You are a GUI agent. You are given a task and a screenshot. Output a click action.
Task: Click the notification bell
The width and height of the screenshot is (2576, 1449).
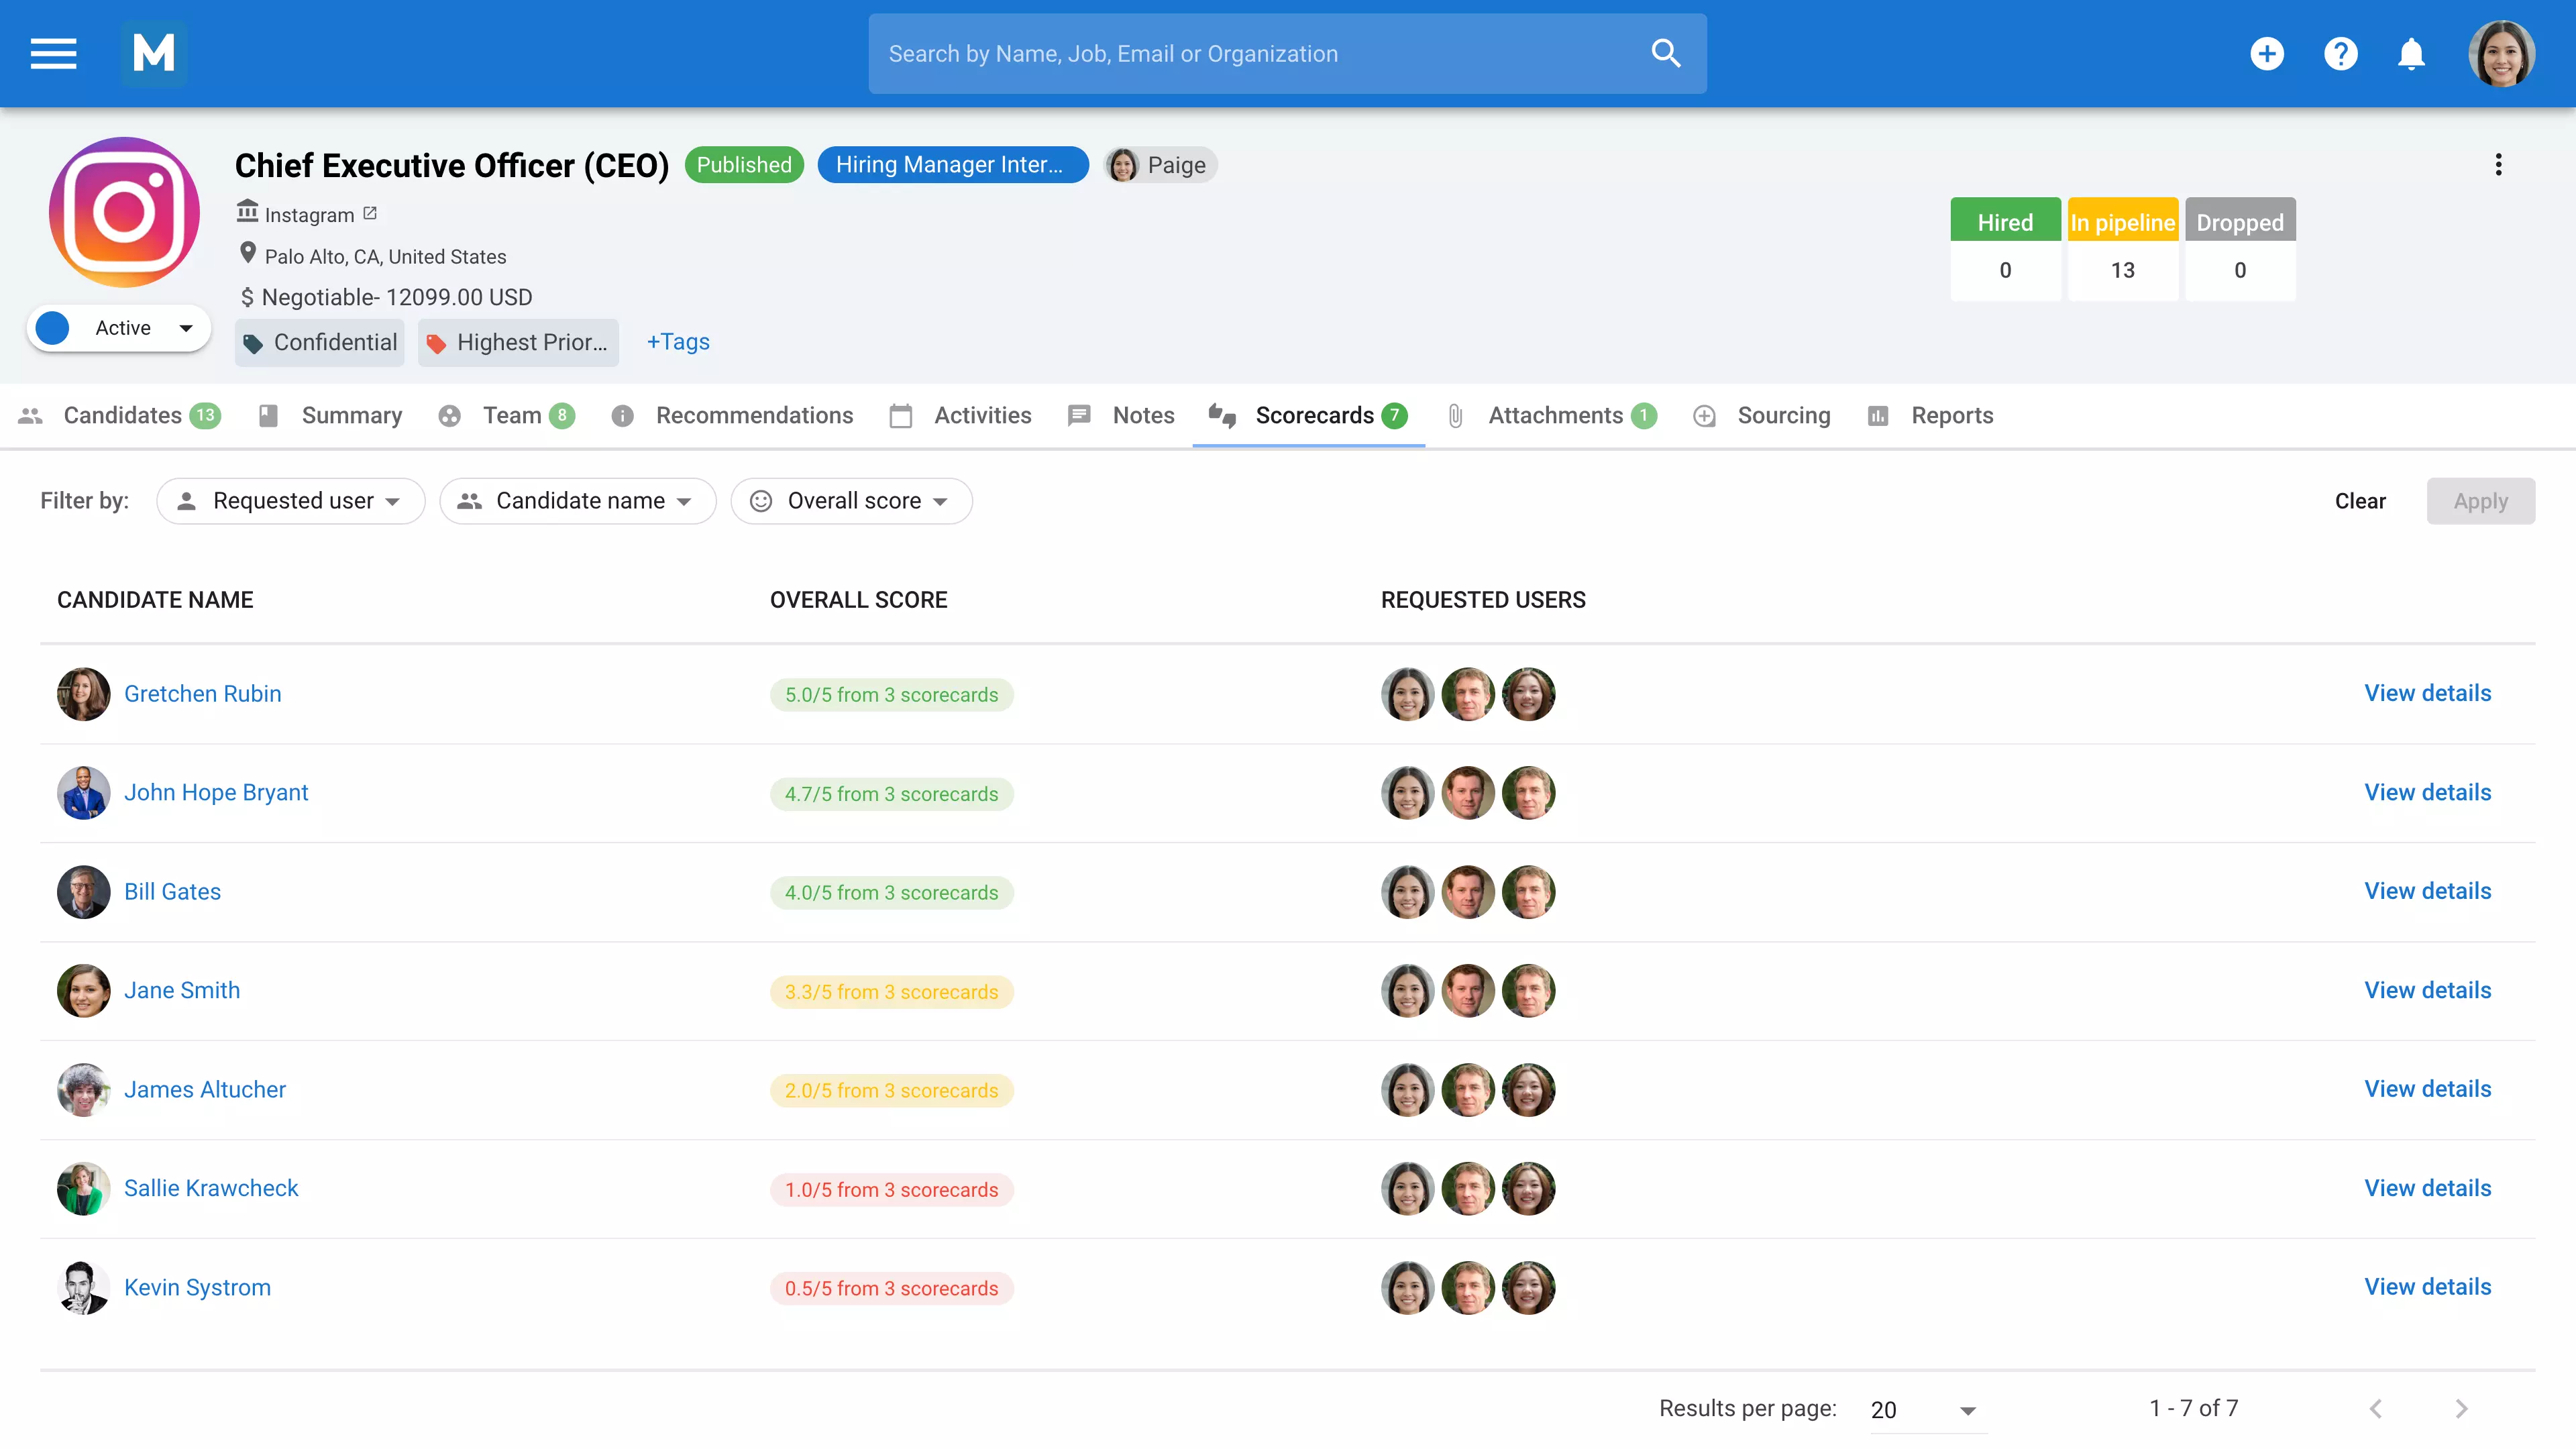[x=2411, y=53]
